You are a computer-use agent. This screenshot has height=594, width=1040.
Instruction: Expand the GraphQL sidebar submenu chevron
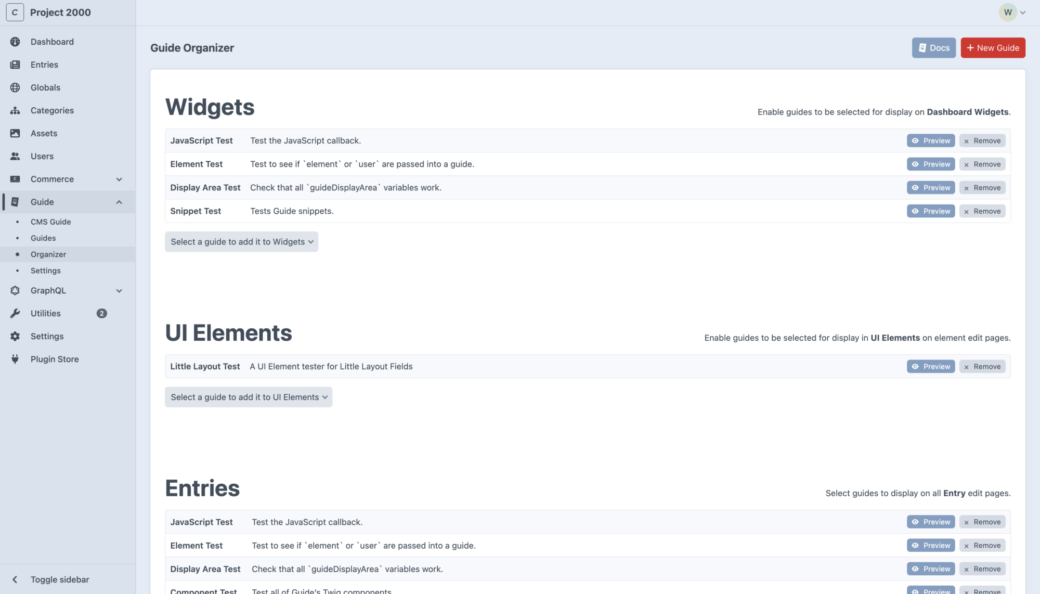(x=119, y=291)
